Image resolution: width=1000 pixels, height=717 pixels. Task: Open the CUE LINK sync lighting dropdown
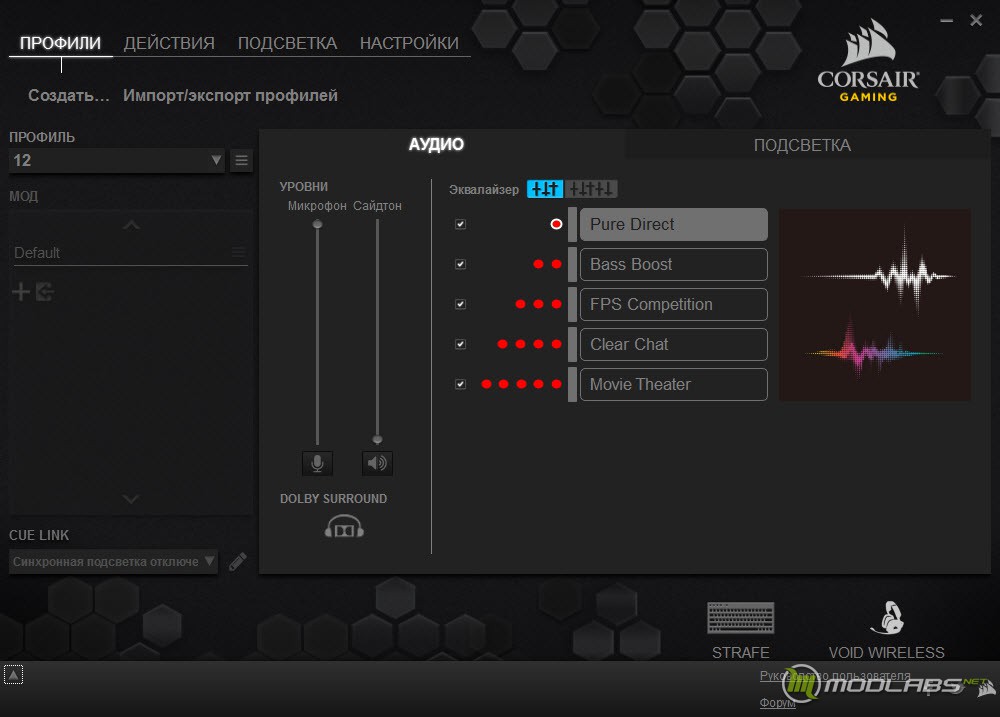tap(114, 561)
